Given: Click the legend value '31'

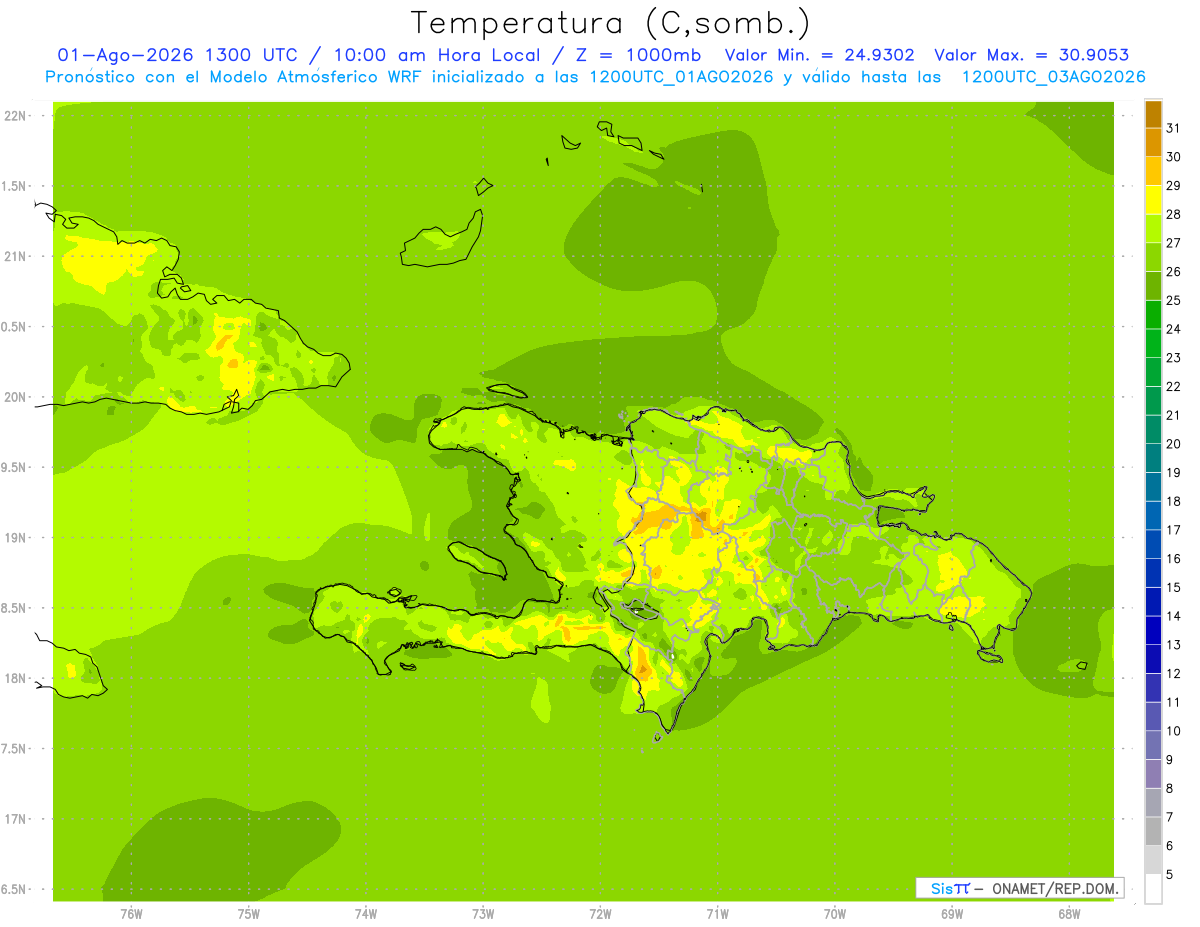Looking at the screenshot, I should (x=1174, y=128).
